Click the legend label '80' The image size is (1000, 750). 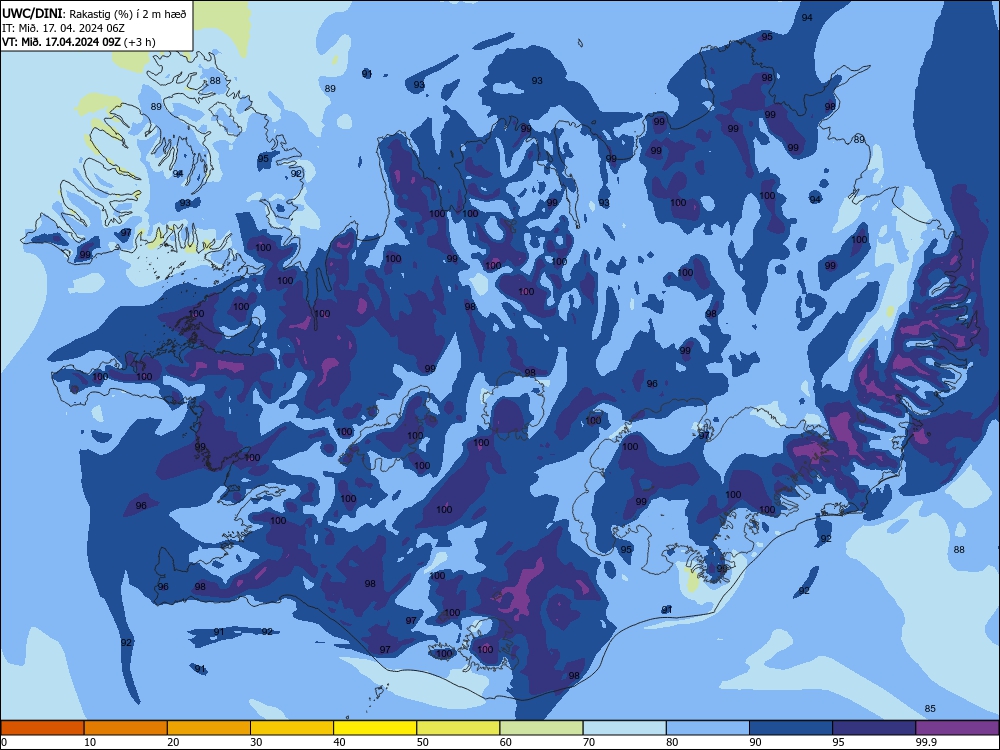673,742
